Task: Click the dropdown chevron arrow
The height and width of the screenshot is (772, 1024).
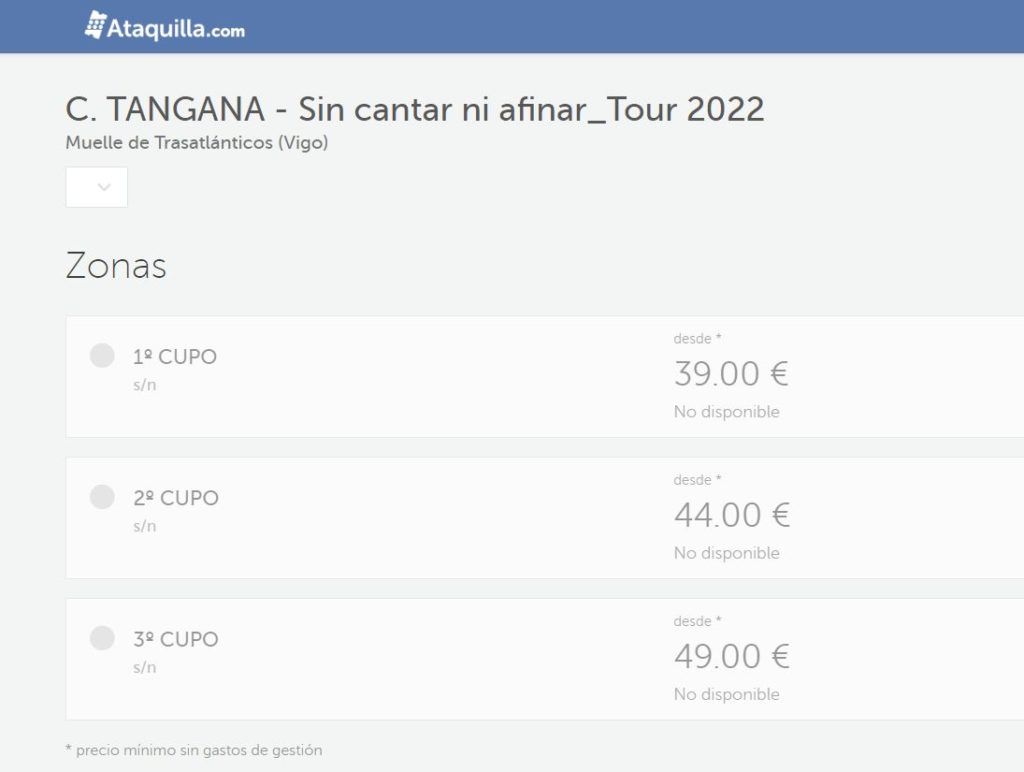Action: pyautogui.click(x=104, y=187)
